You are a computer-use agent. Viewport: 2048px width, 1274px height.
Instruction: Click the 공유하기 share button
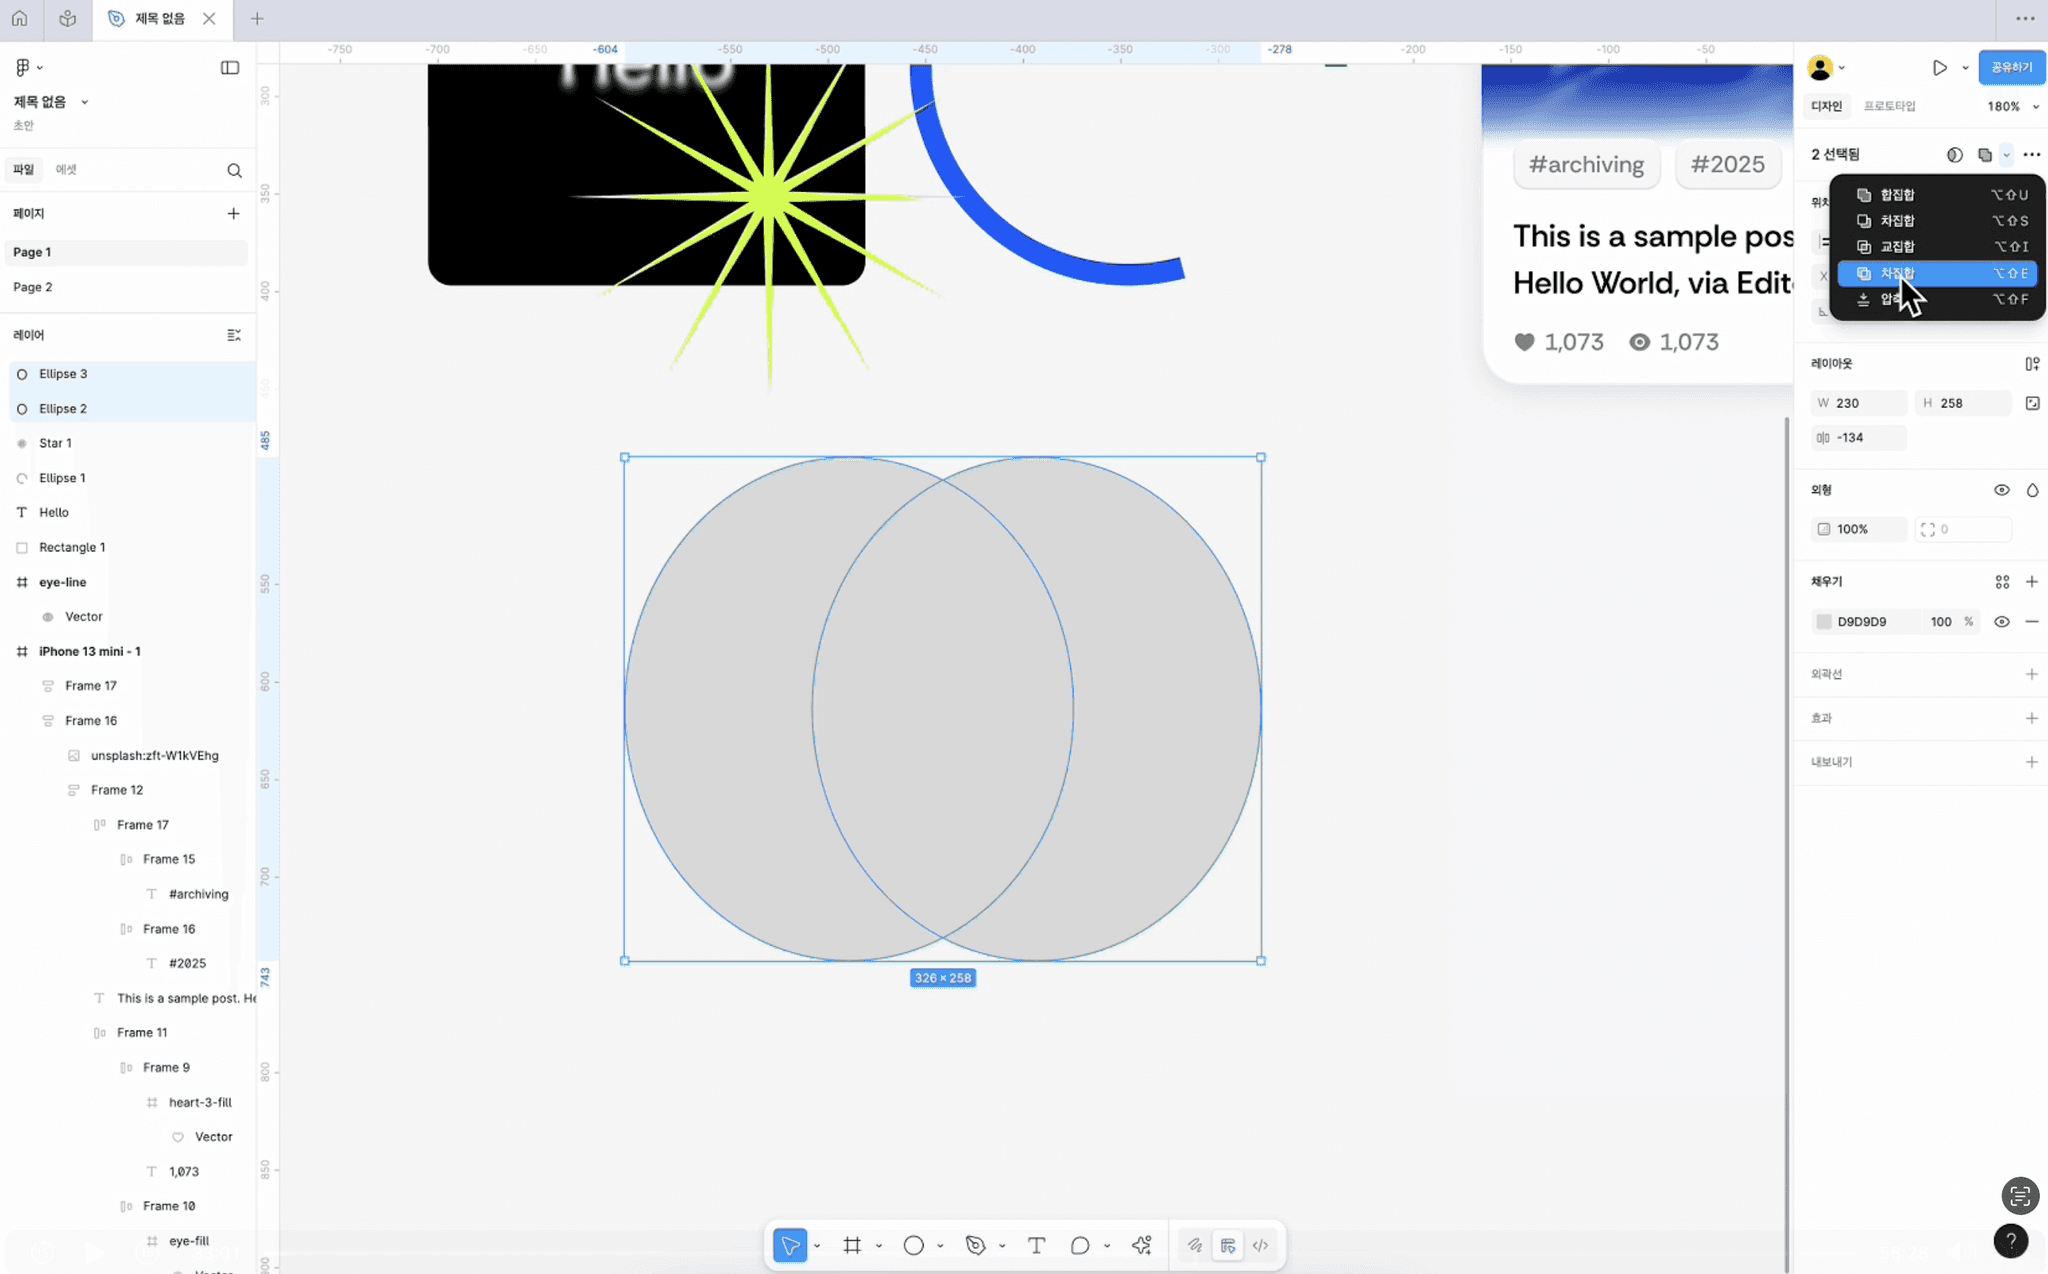click(x=2011, y=67)
